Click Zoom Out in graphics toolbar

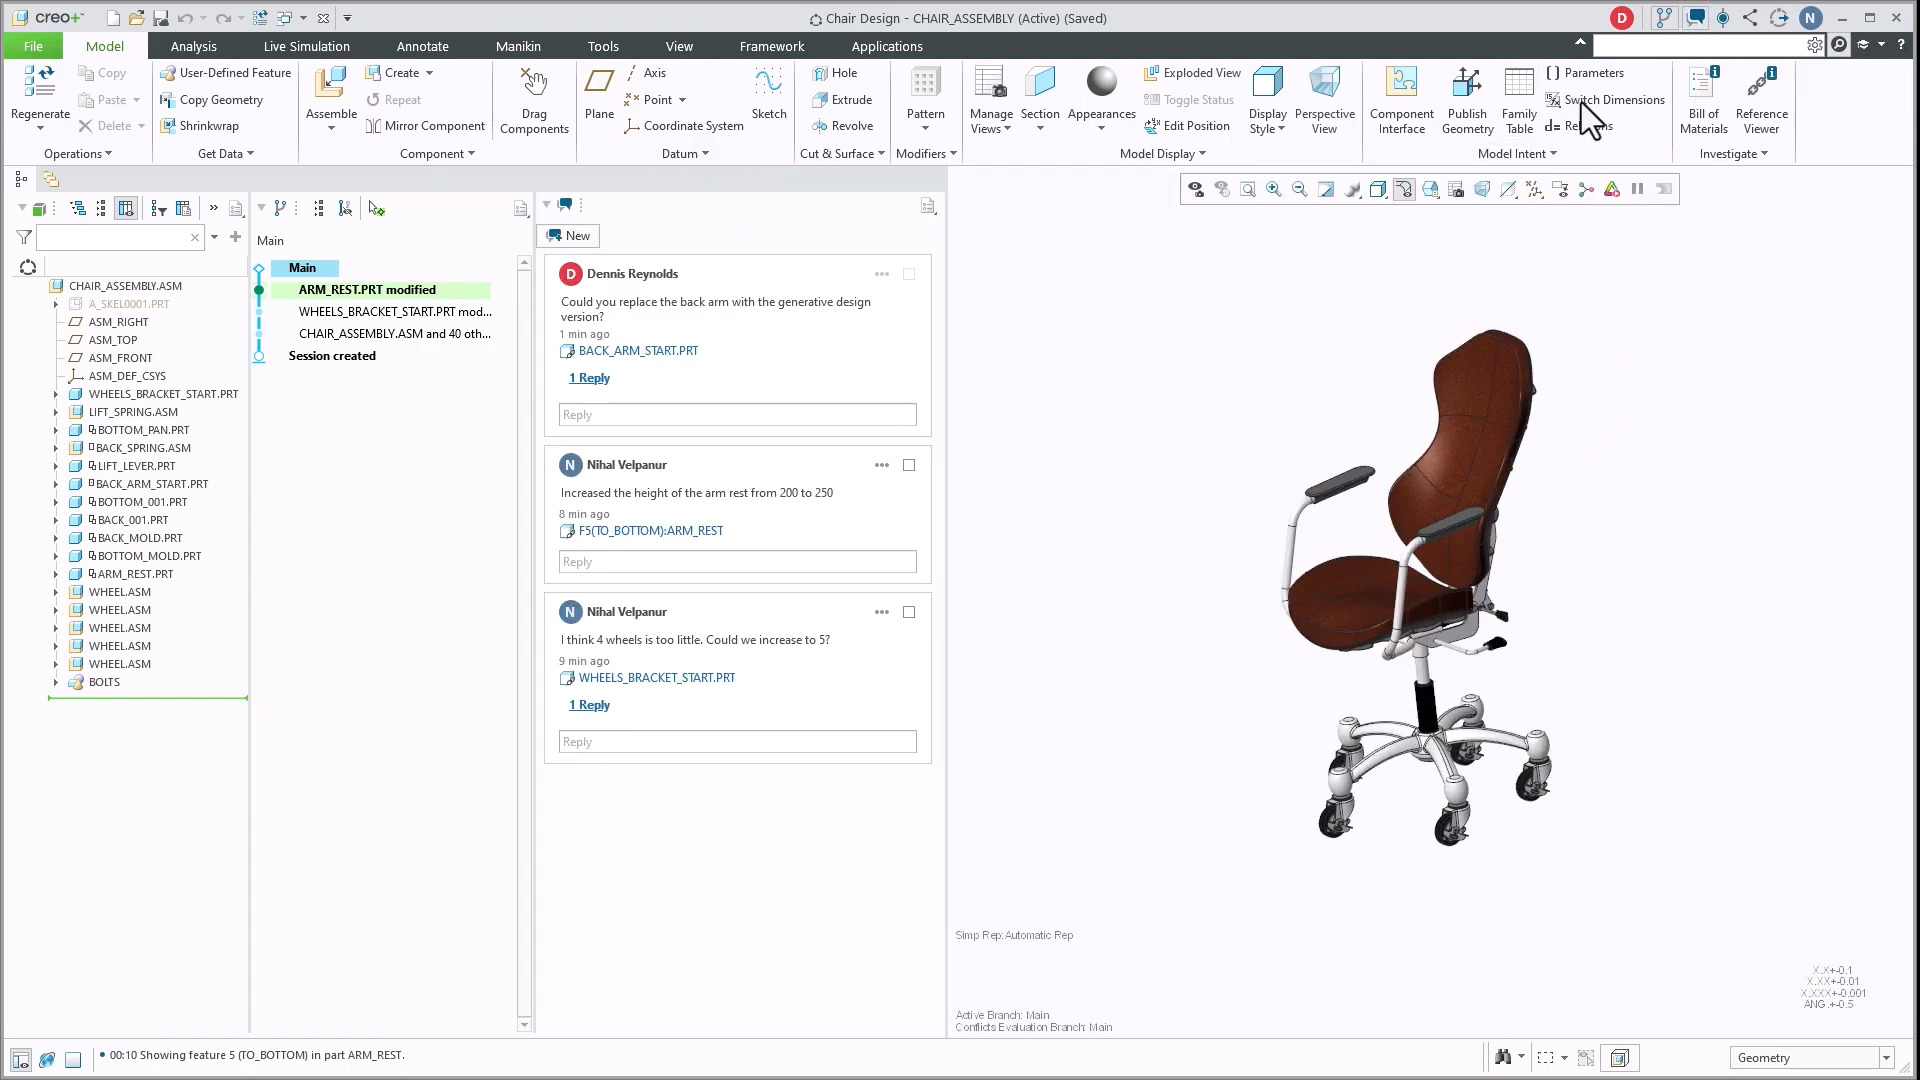point(1300,189)
